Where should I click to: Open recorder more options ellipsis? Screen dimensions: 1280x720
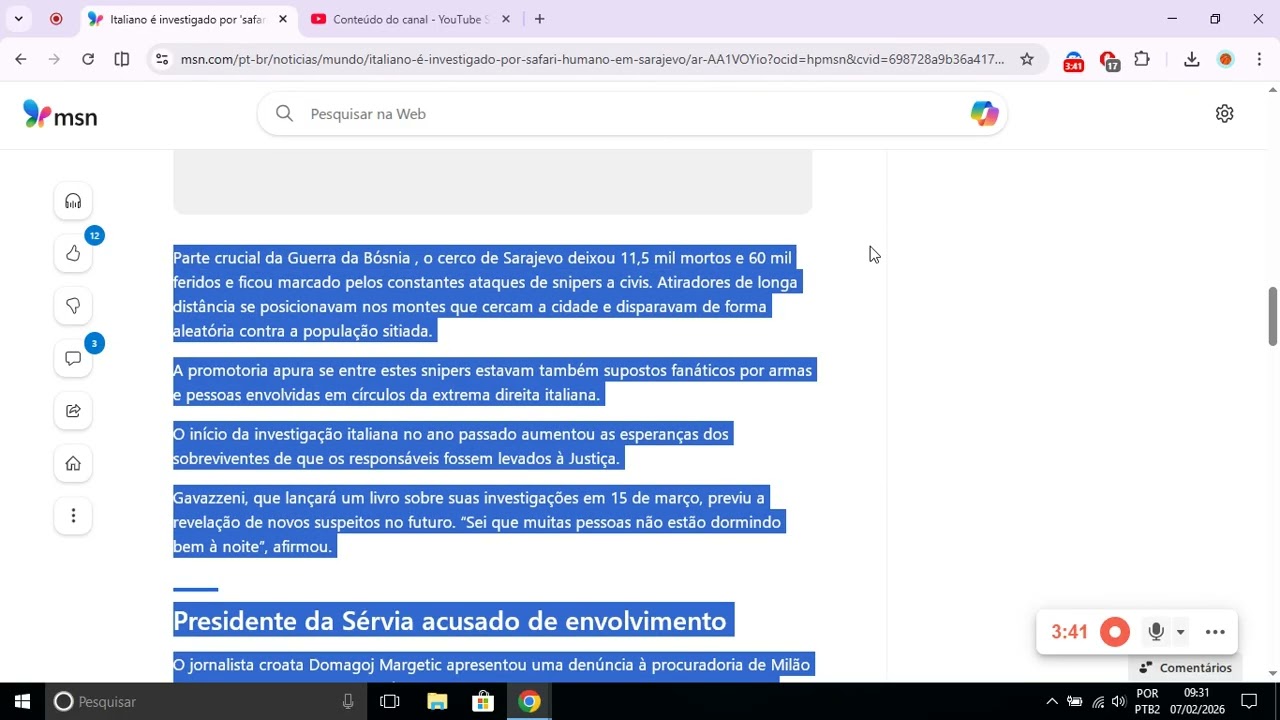click(x=1215, y=632)
